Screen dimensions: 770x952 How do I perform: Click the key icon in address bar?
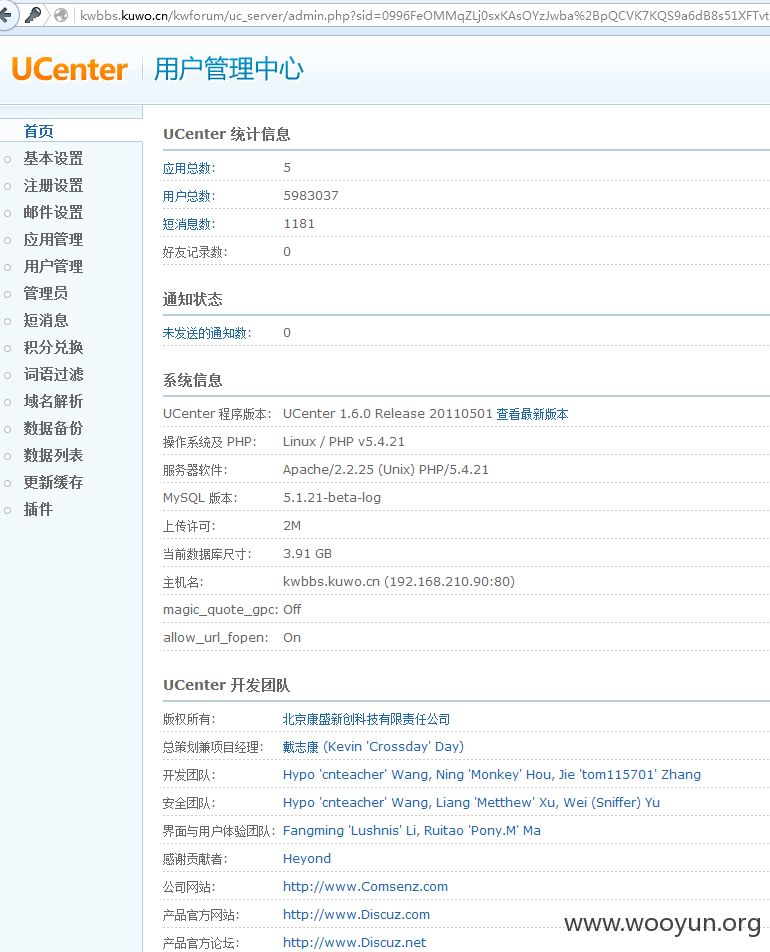33,15
